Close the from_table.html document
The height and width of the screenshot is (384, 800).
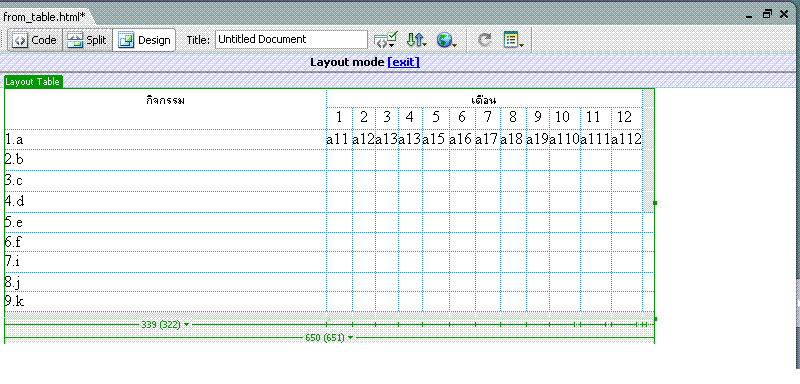point(784,14)
